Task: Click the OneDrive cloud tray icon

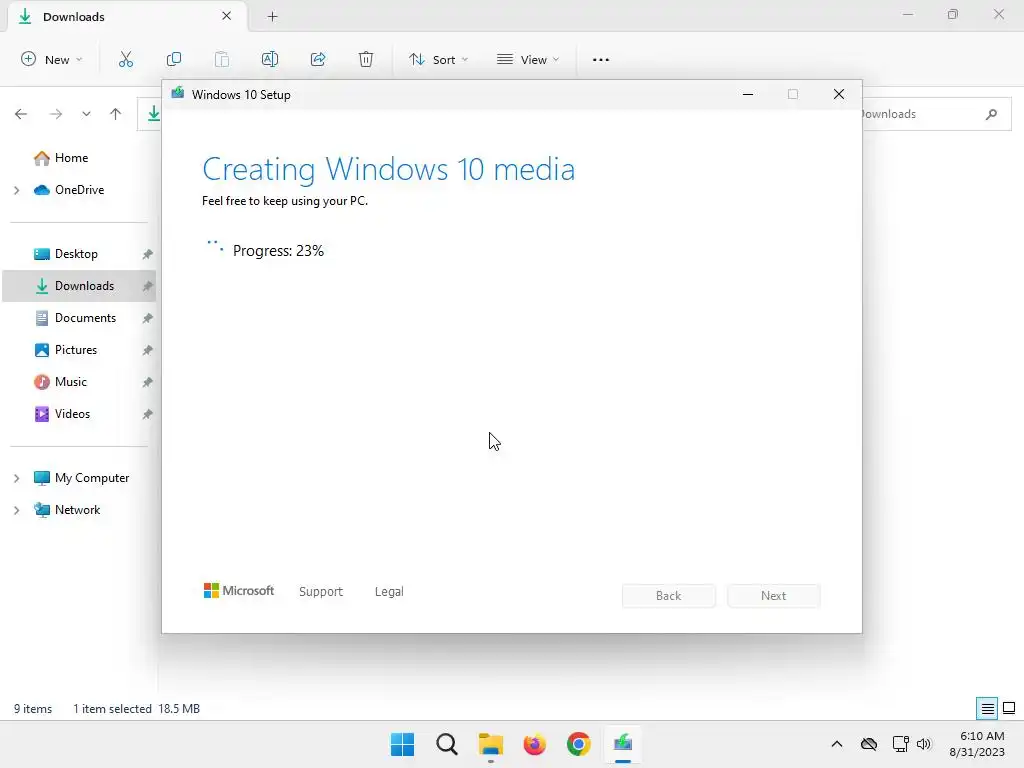Action: (x=869, y=744)
